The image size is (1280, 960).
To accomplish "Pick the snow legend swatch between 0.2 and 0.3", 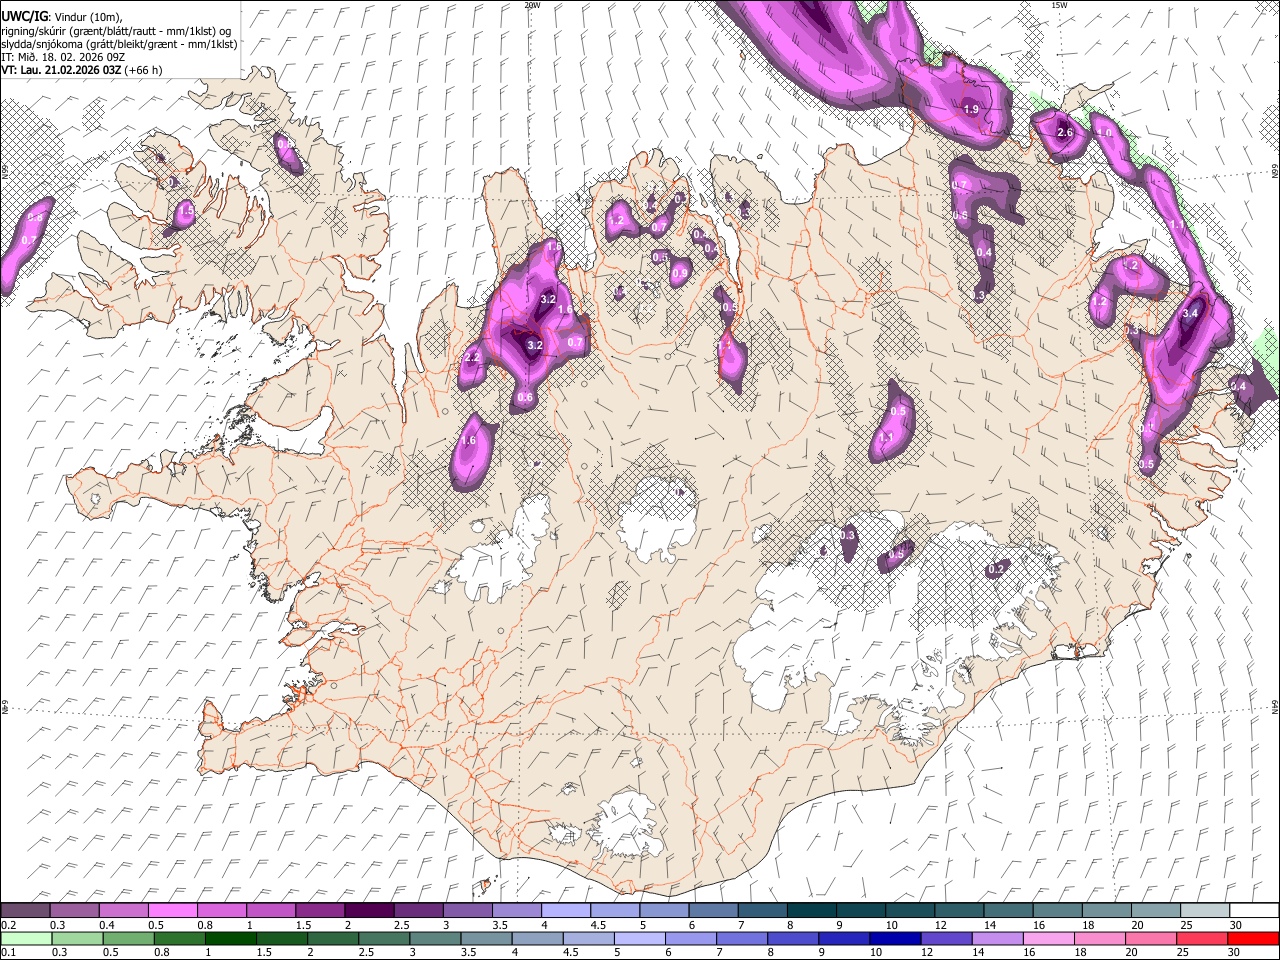I will pos(26,910).
